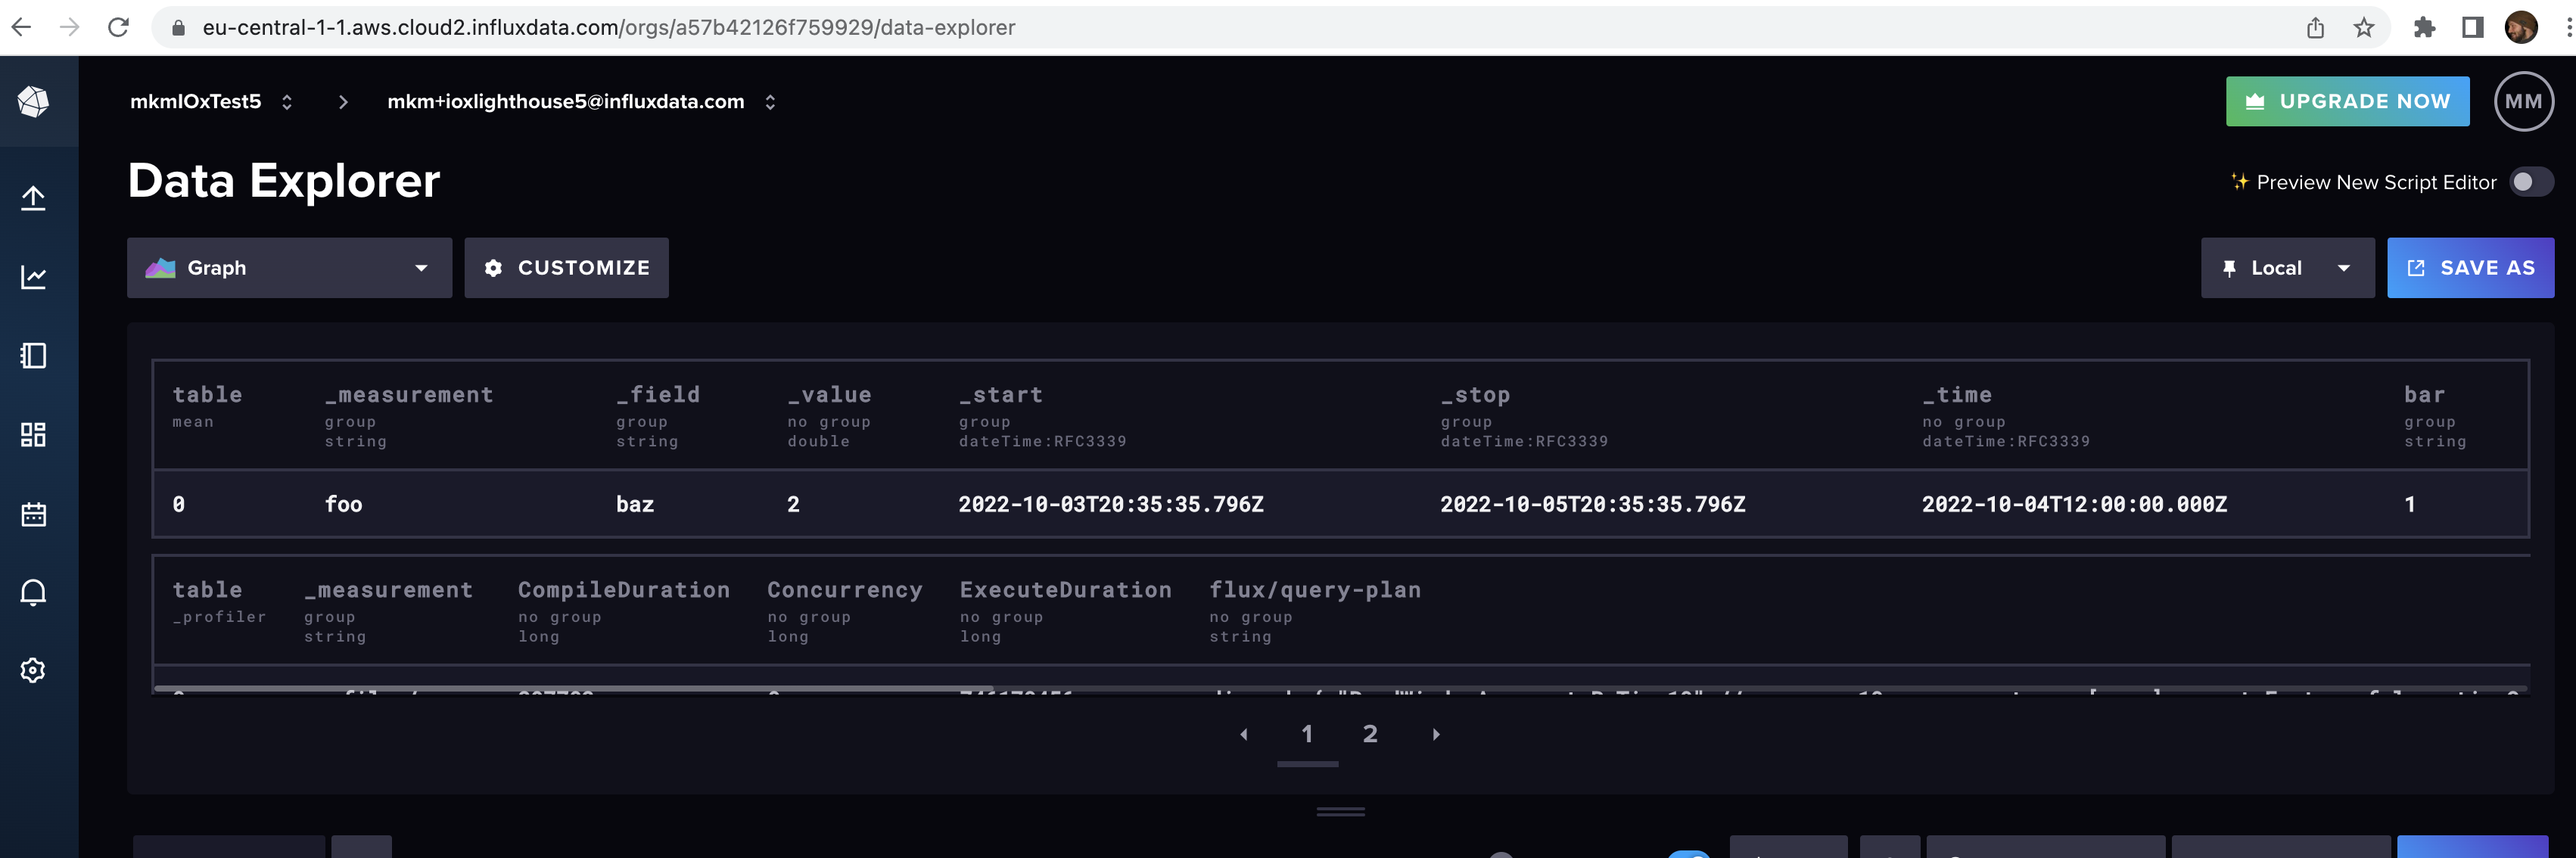Open the Tasks calendar icon
The image size is (2576, 858).
click(x=33, y=513)
